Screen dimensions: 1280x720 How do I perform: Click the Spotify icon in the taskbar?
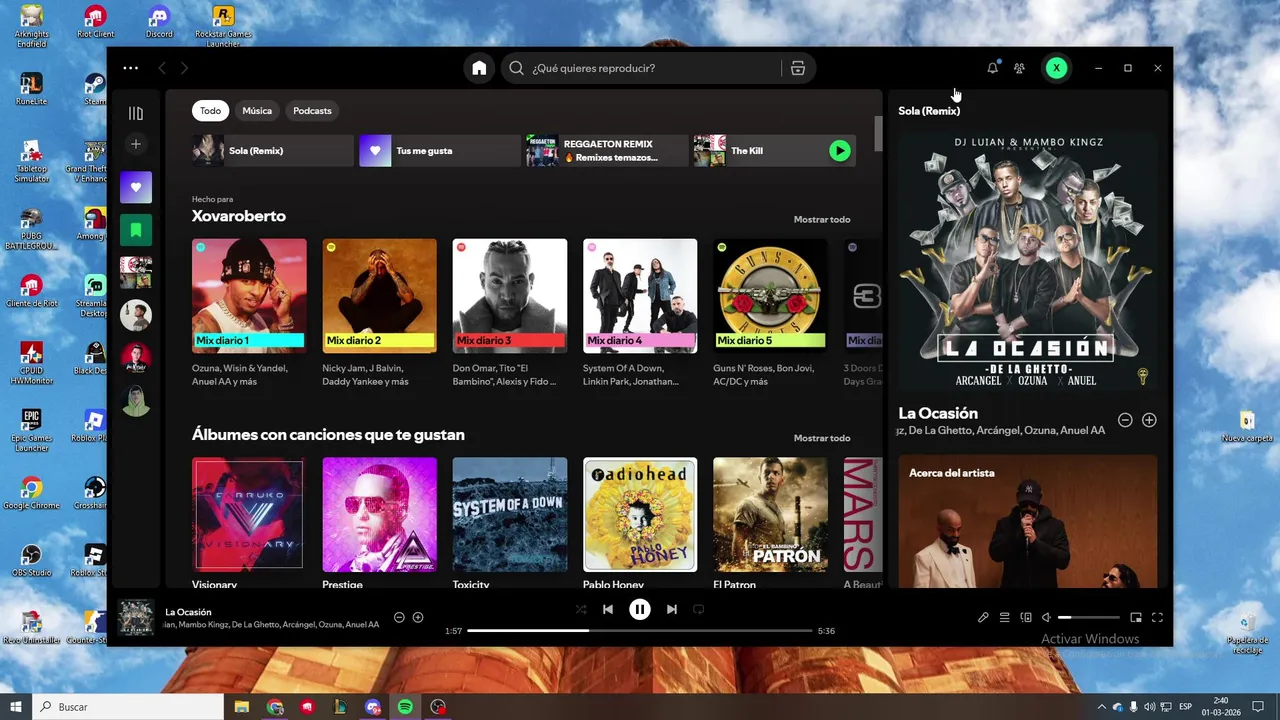[405, 707]
